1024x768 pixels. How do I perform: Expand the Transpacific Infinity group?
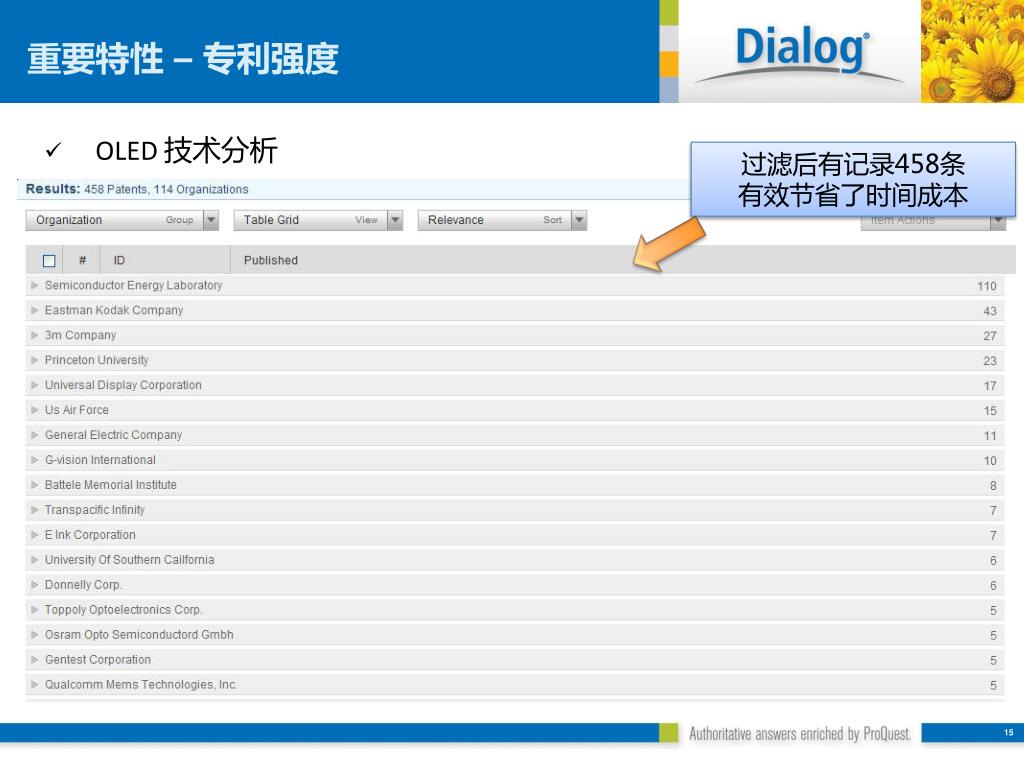pyautogui.click(x=35, y=509)
